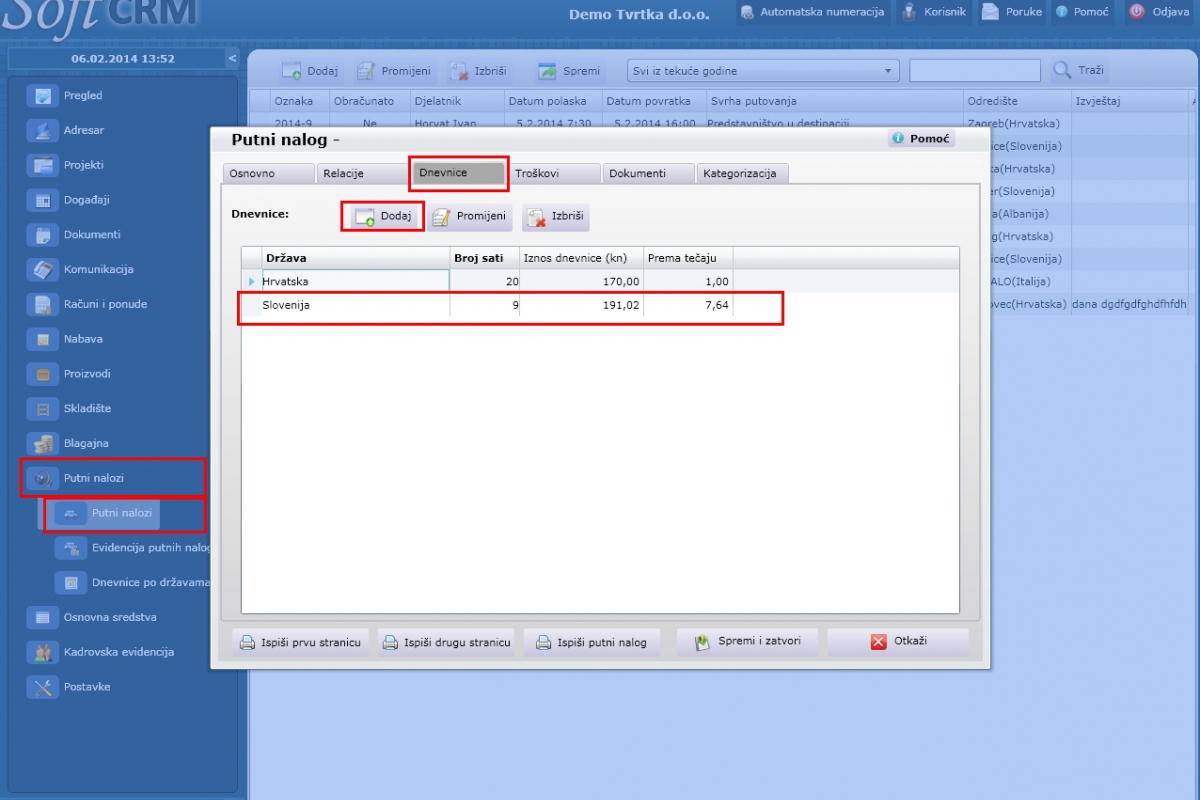Click the 191,02 amount cell
Screen dimensions: 1200x800
click(581, 306)
